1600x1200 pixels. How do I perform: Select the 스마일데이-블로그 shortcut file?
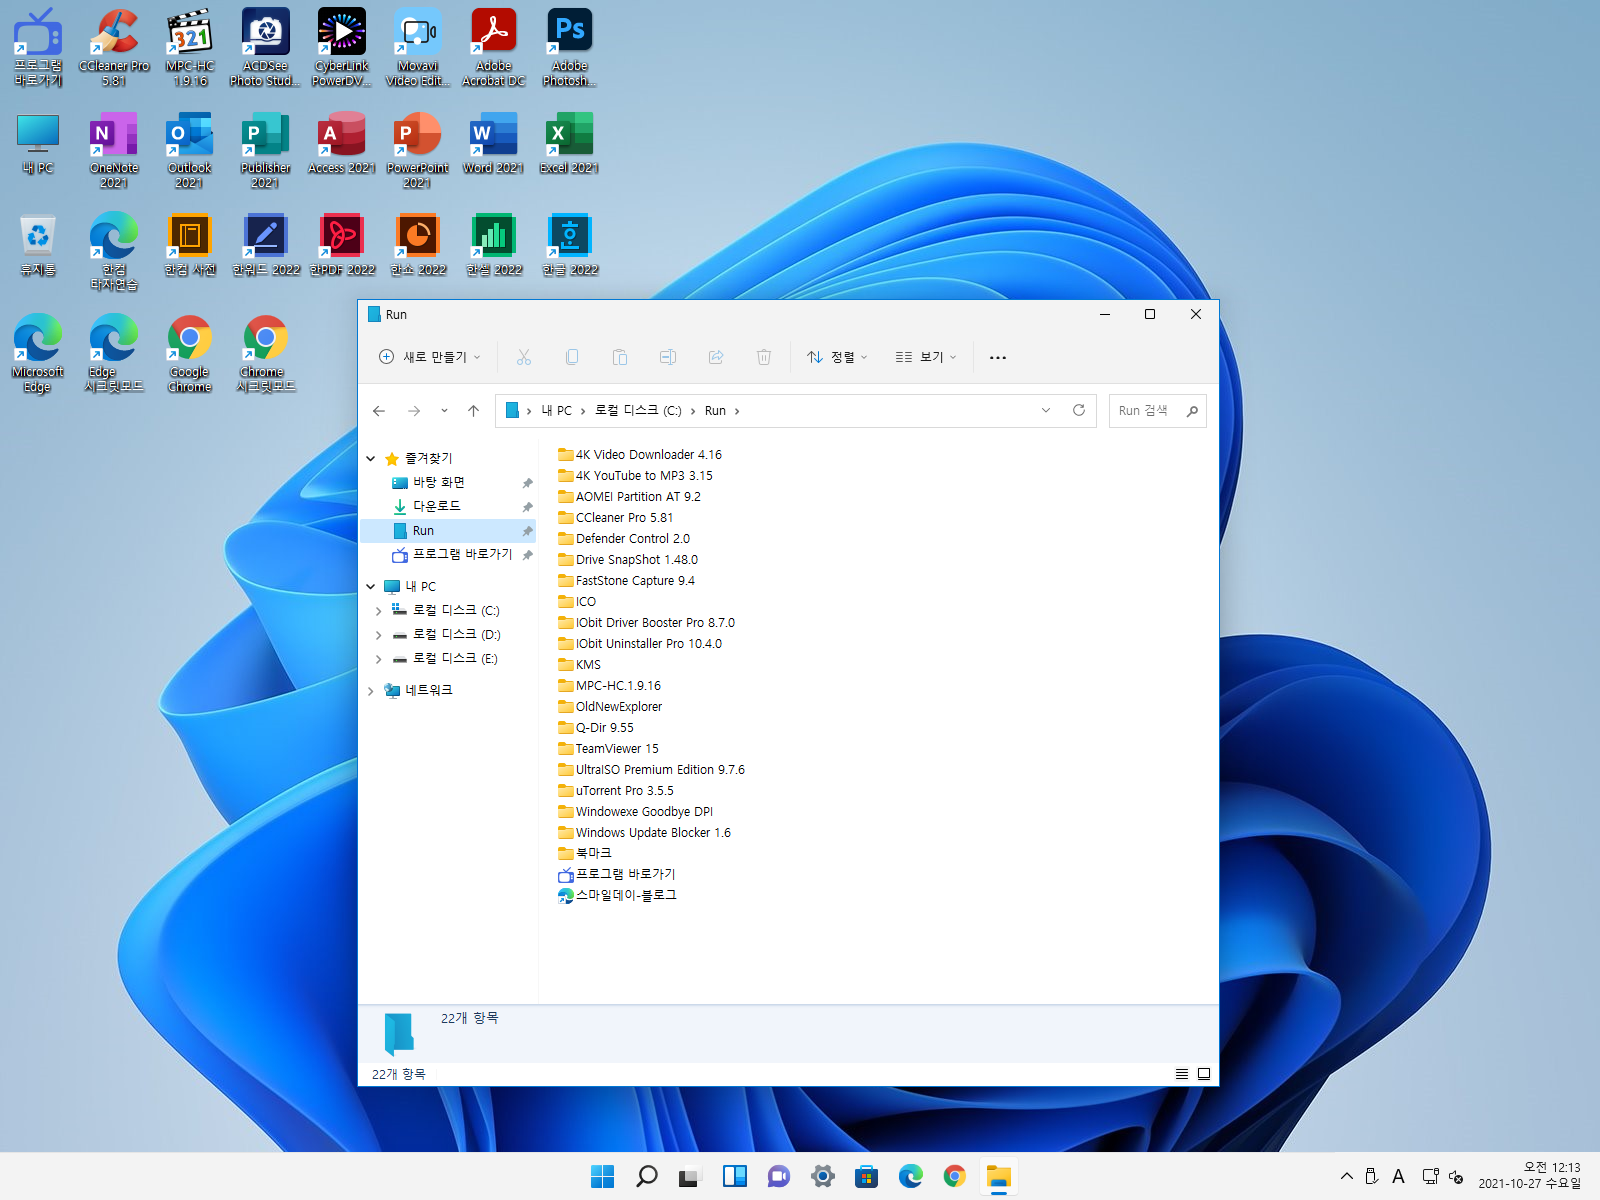pos(617,896)
